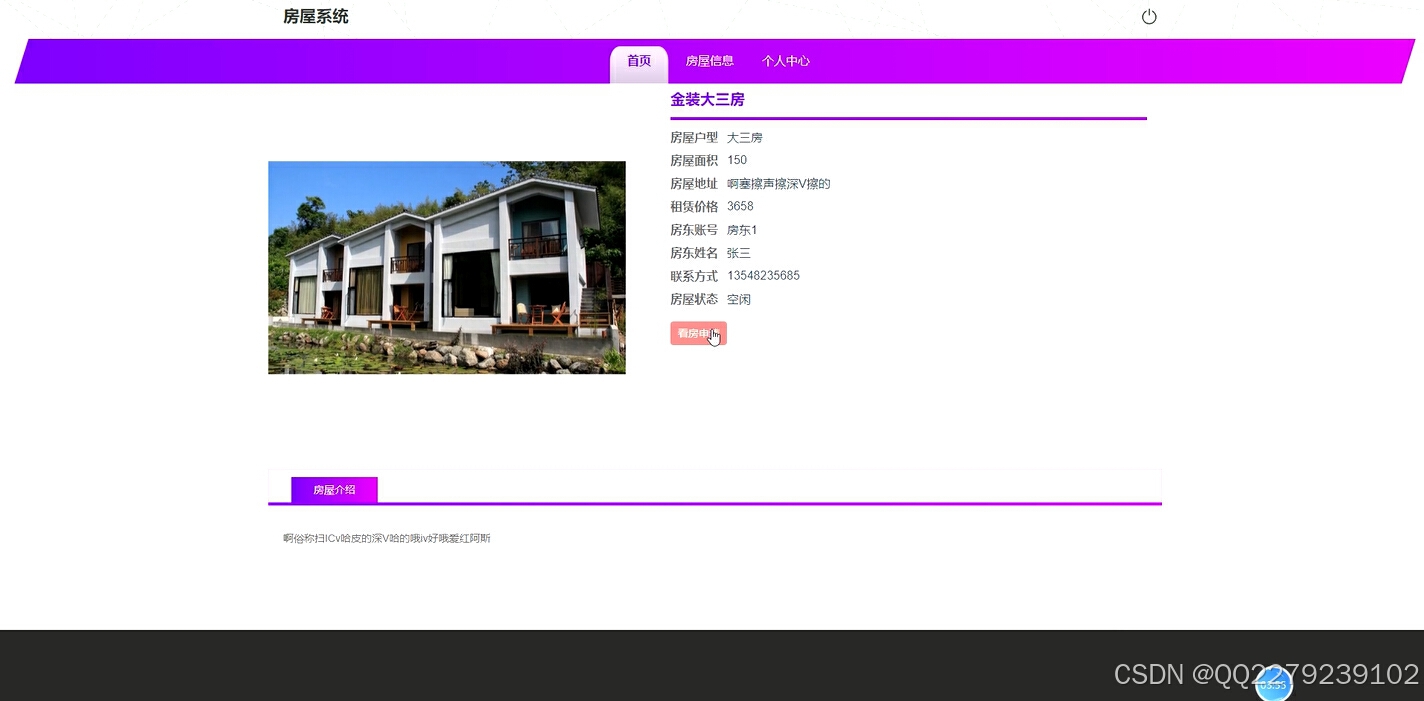Click the rental price 3658
The image size is (1424, 701).
pyautogui.click(x=740, y=206)
